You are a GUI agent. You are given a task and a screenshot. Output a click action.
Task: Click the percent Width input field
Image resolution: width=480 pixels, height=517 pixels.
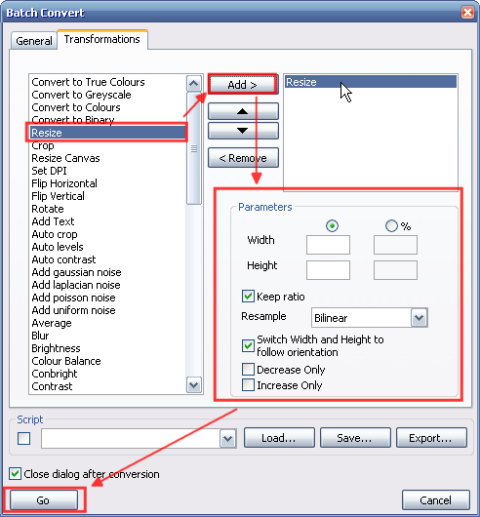(395, 245)
